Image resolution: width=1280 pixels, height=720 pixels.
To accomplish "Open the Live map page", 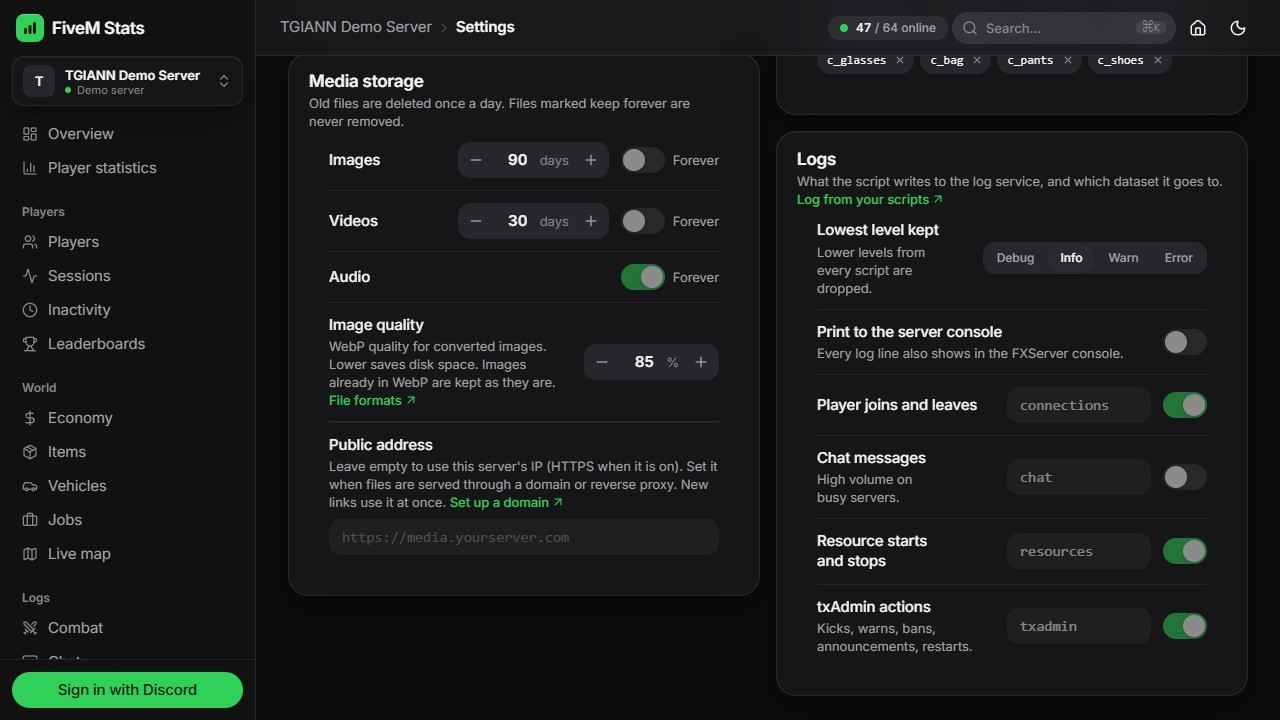I will 127,554.
